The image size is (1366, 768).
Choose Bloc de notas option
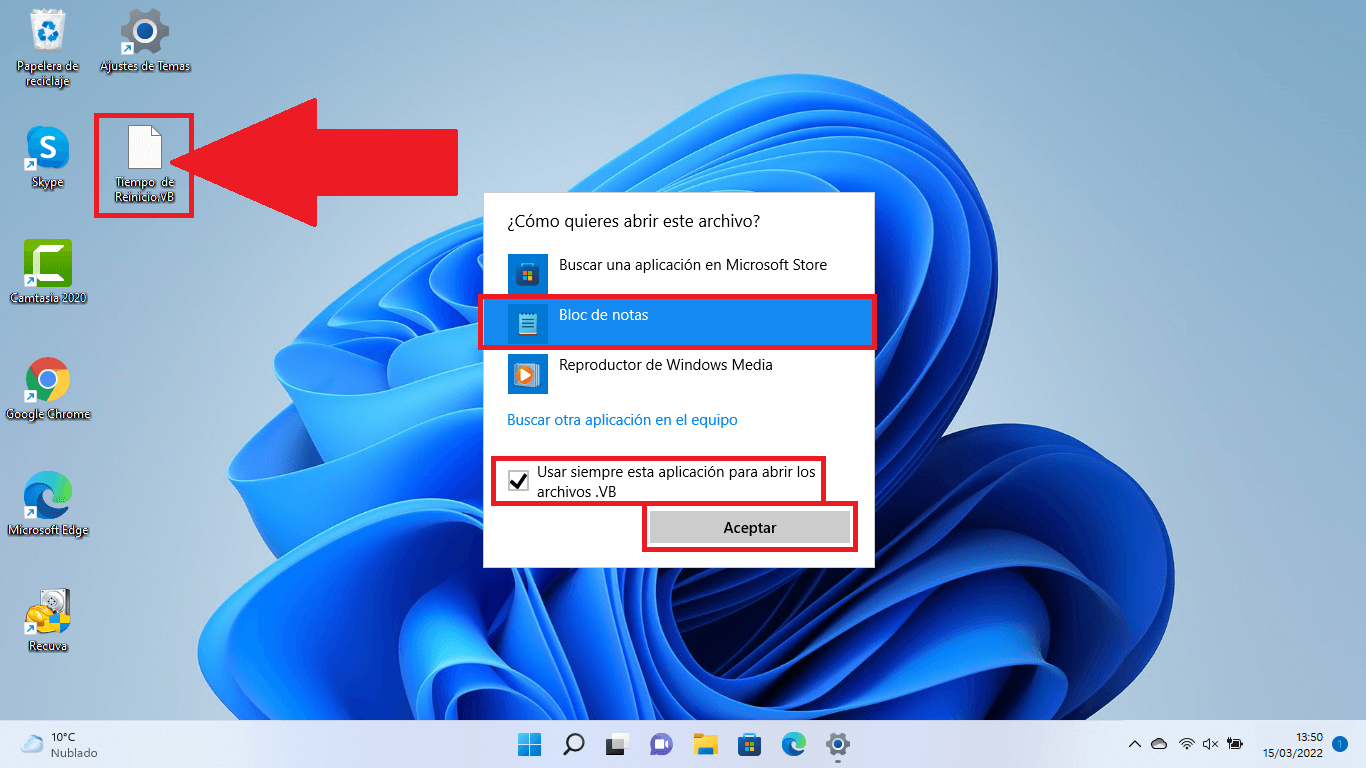tap(679, 323)
